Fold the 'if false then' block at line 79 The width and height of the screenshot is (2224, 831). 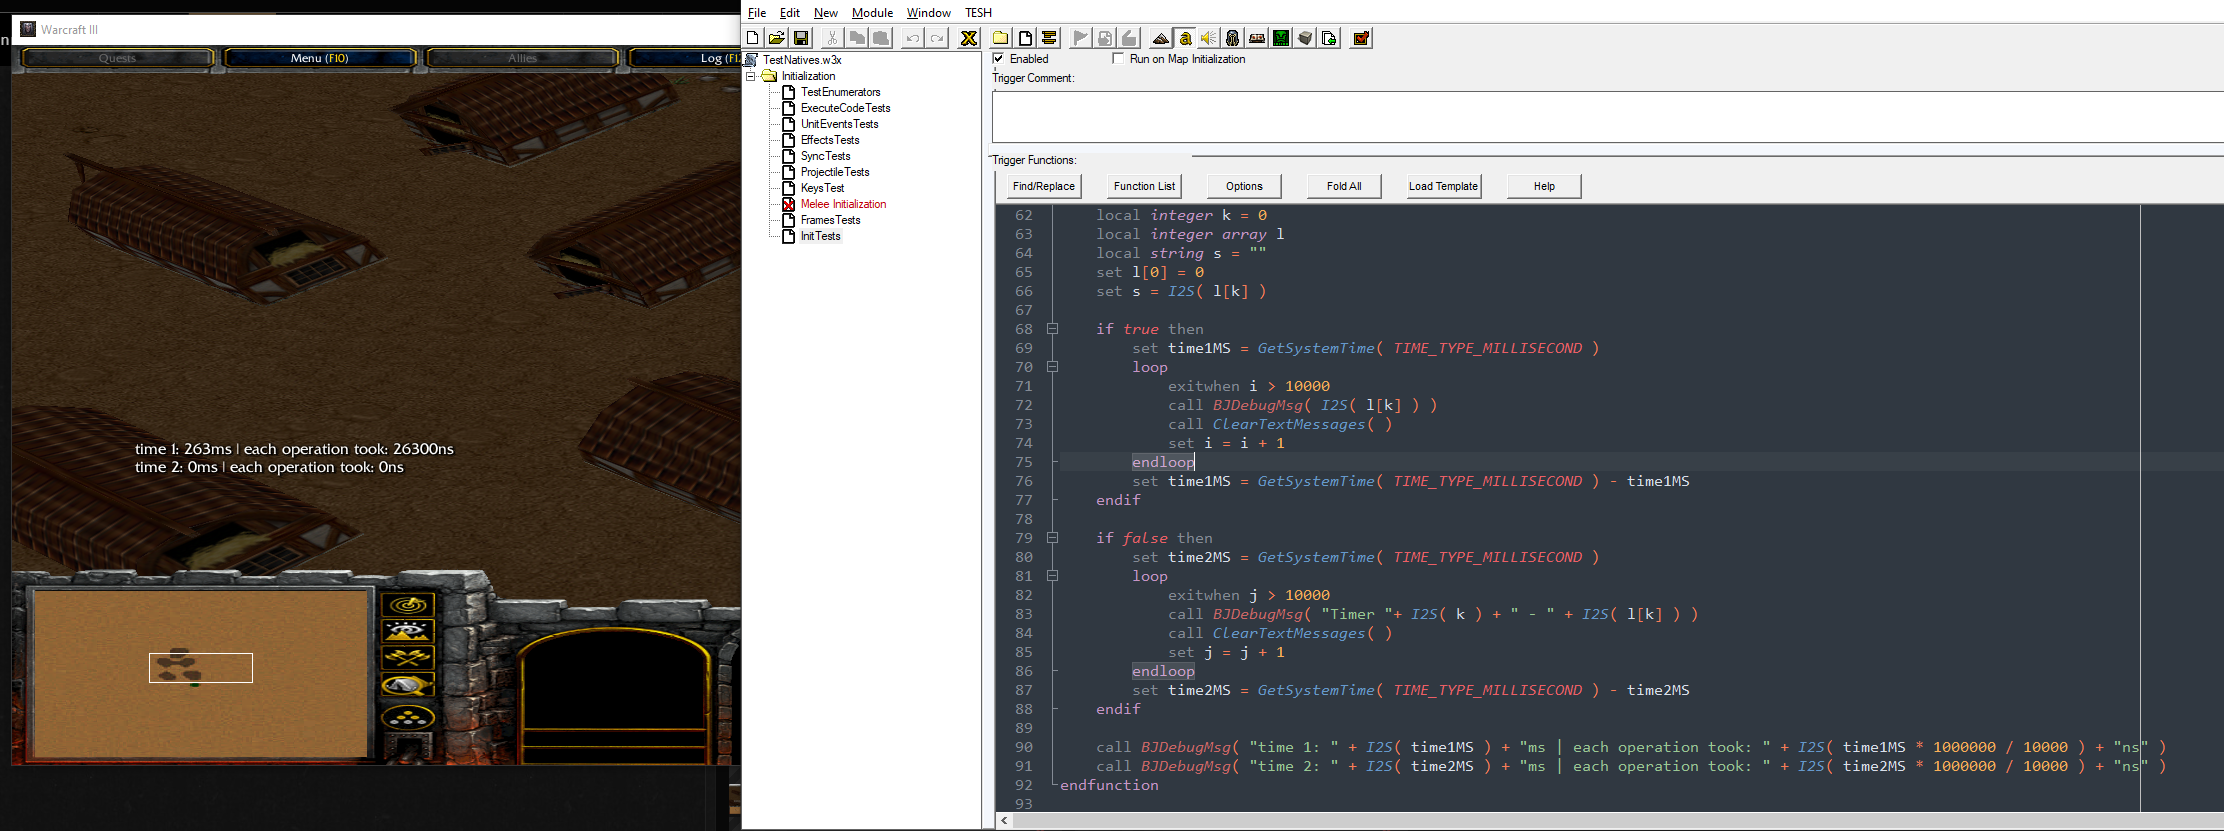[1052, 538]
